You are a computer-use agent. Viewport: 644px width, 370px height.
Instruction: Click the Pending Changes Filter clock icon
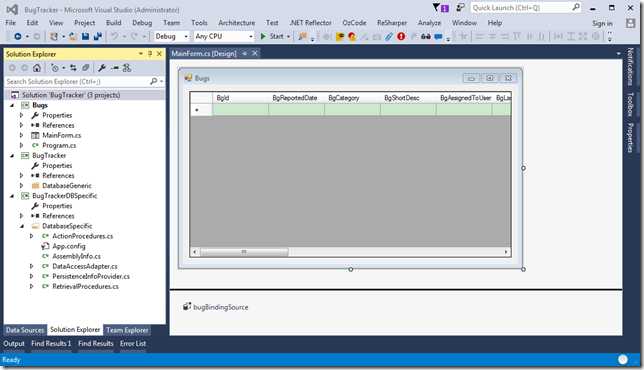tap(54, 68)
